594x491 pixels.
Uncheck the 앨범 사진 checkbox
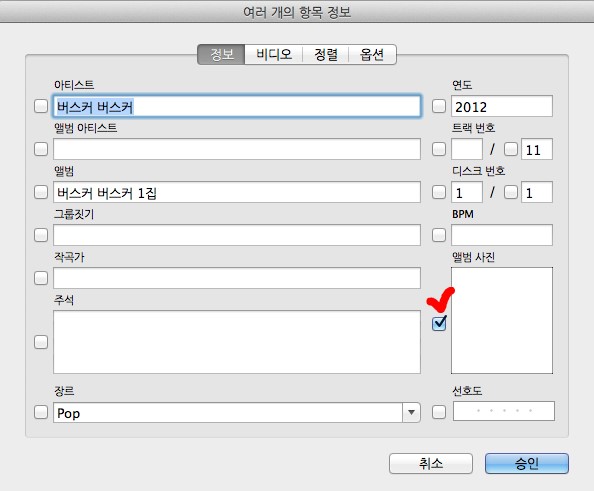[x=439, y=323]
